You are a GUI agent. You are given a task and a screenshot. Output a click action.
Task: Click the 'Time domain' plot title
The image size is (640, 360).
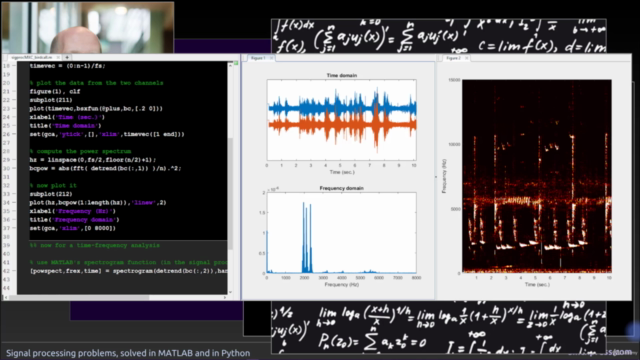[342, 76]
